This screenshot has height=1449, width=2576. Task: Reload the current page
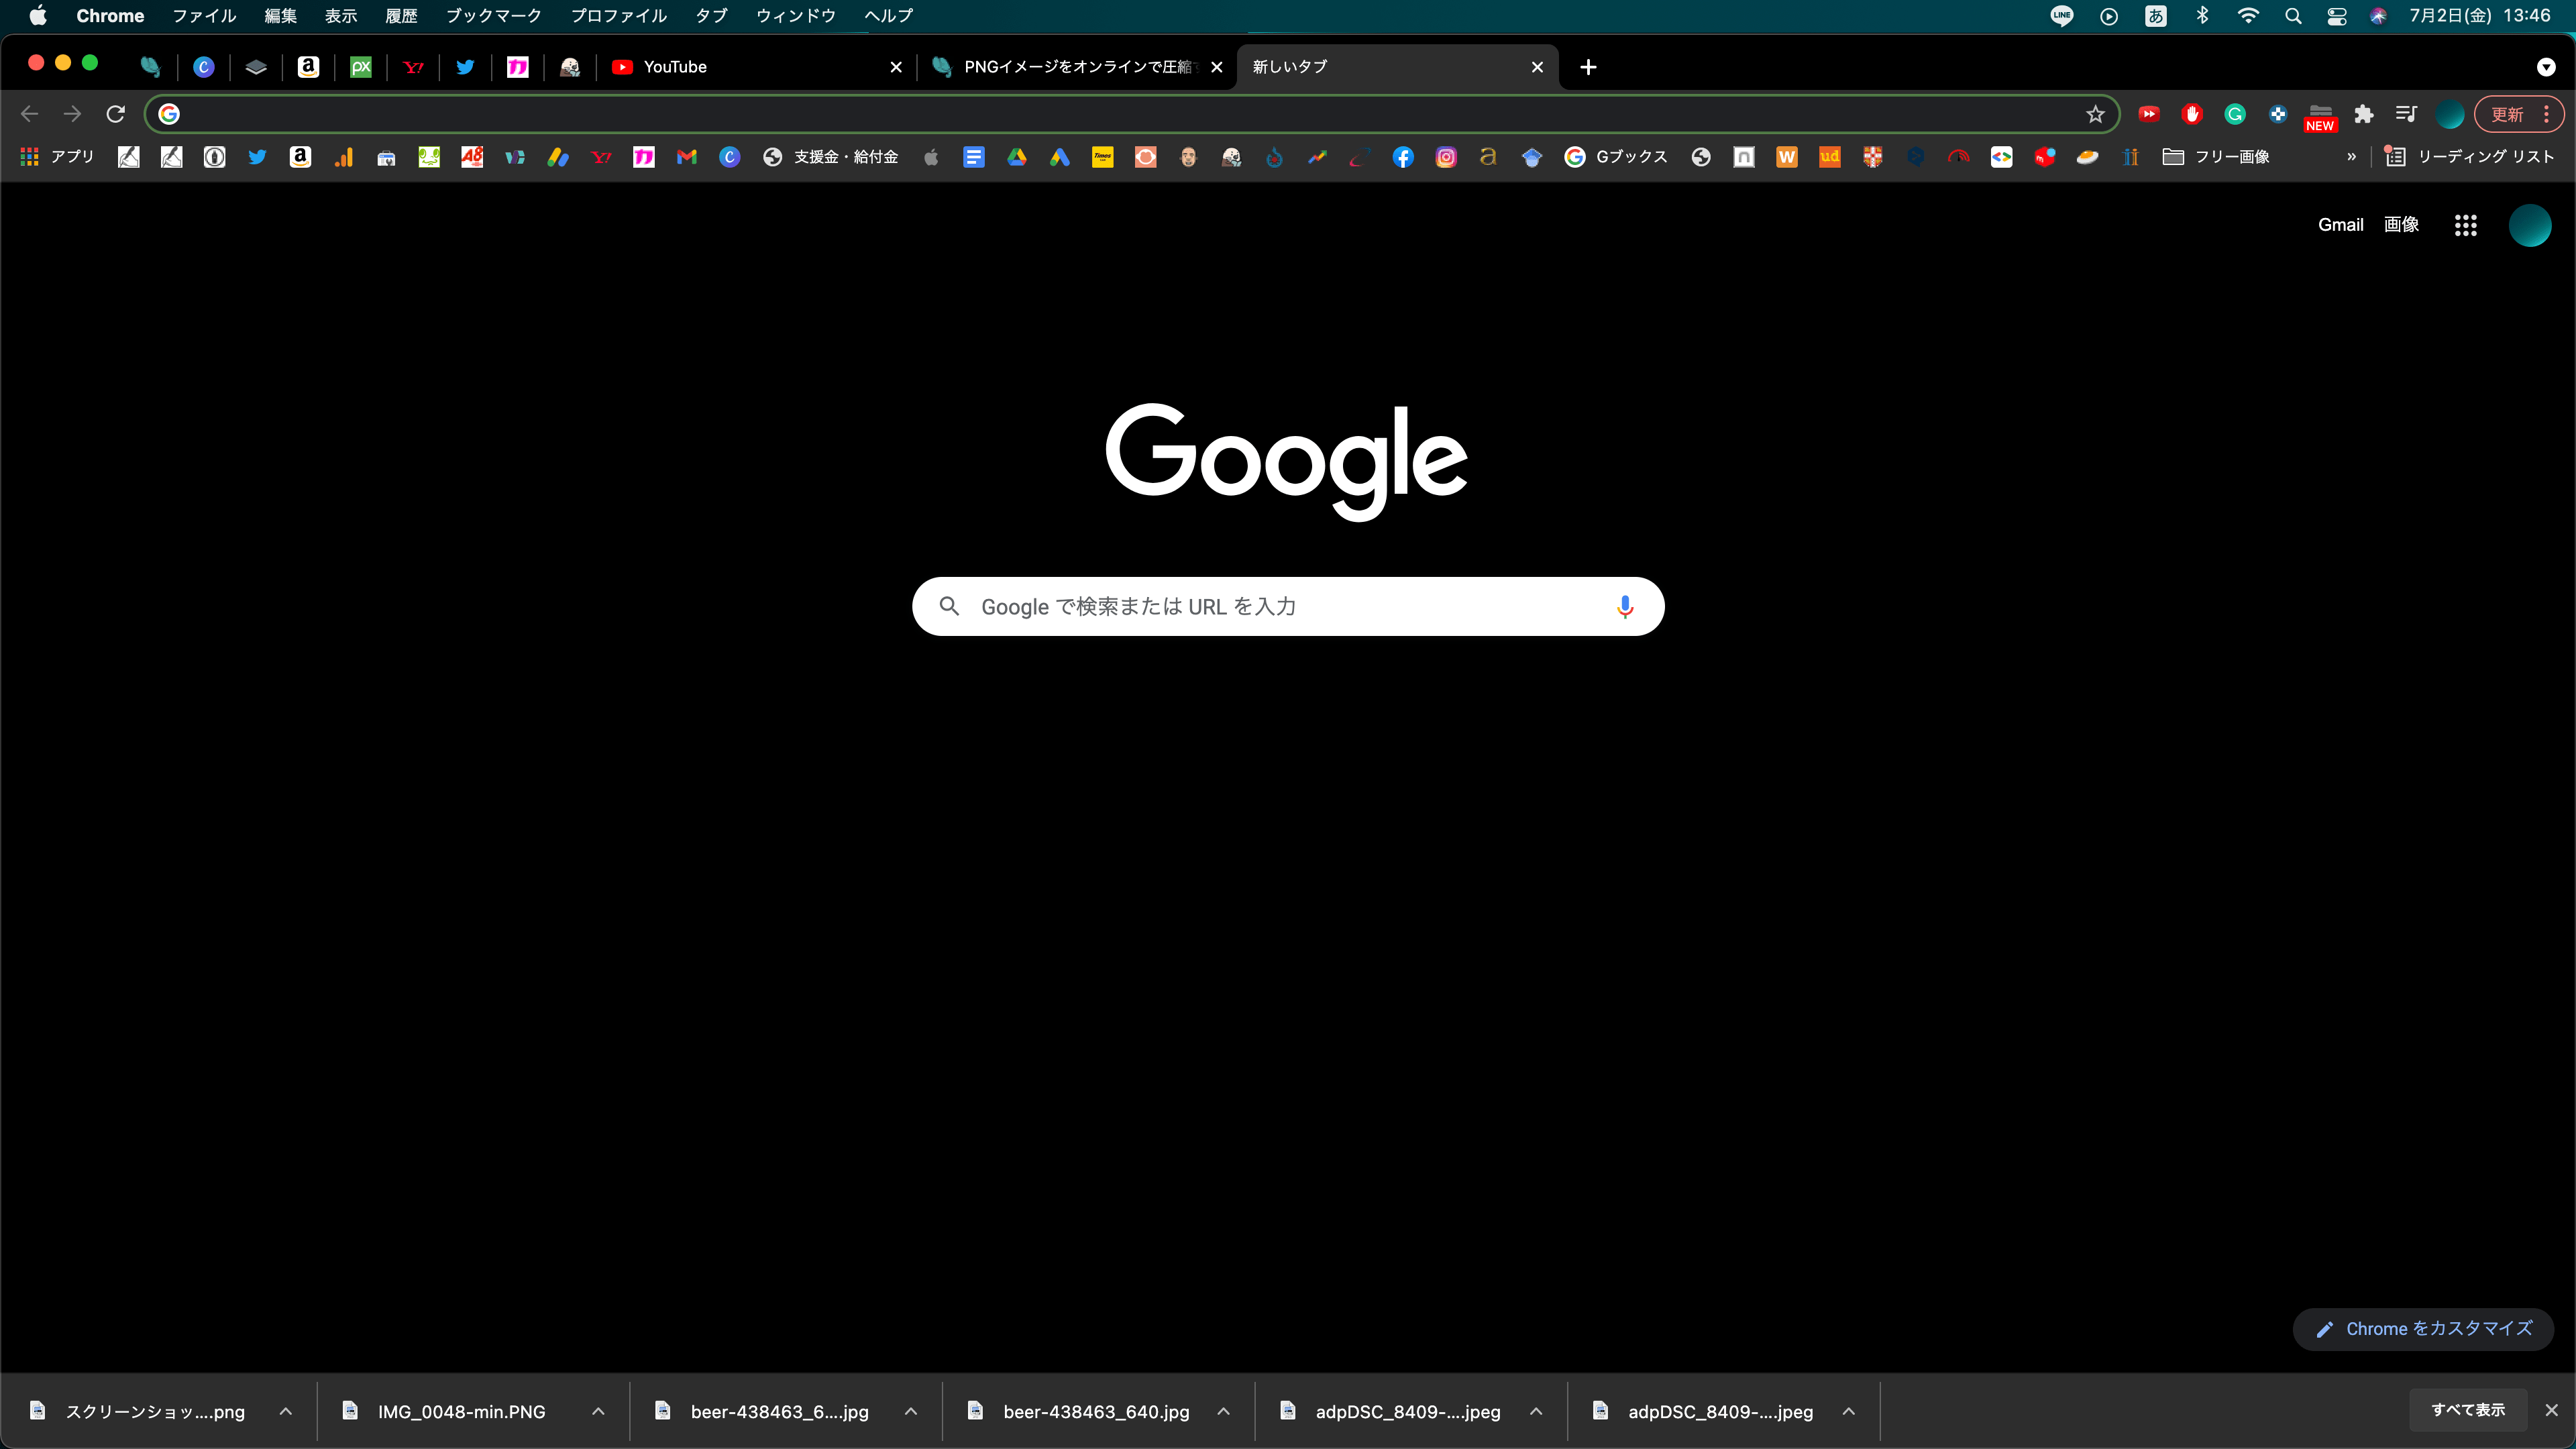[116, 114]
